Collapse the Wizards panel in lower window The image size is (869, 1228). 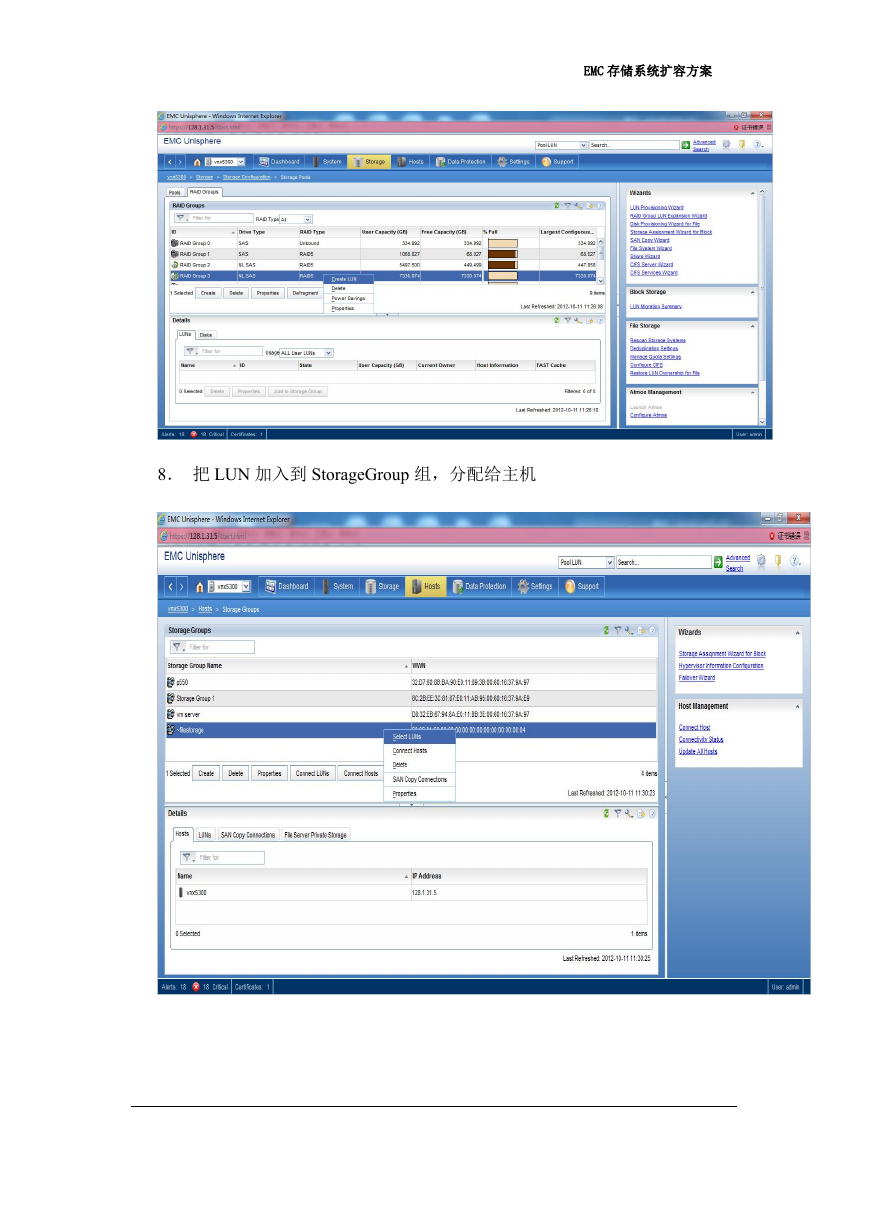pyautogui.click(x=797, y=632)
